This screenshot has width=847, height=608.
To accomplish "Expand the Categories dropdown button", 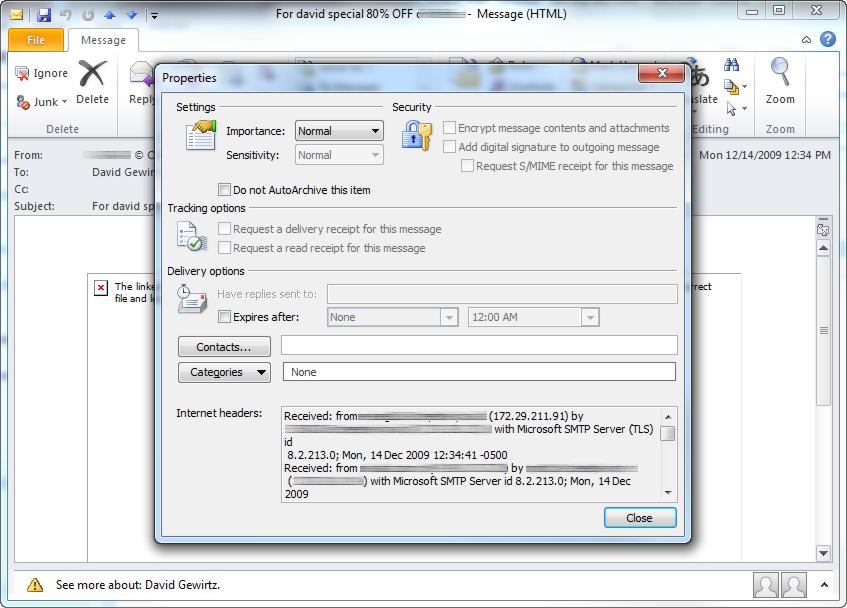I will pos(224,372).
